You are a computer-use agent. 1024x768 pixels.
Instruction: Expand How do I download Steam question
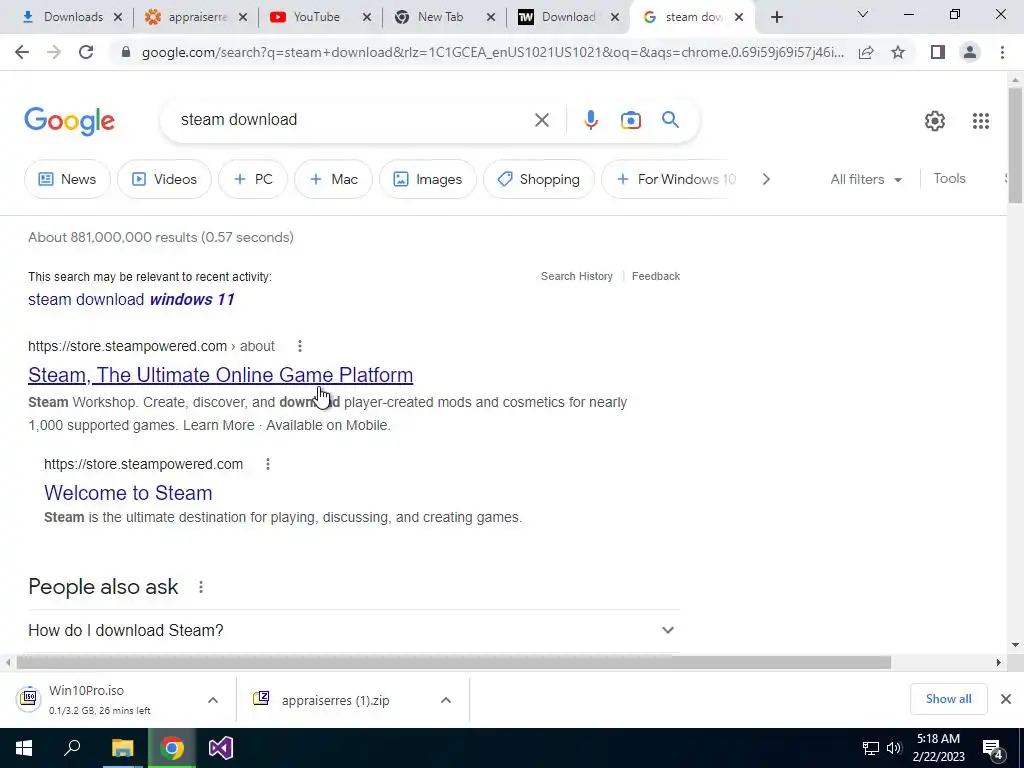[x=354, y=631]
